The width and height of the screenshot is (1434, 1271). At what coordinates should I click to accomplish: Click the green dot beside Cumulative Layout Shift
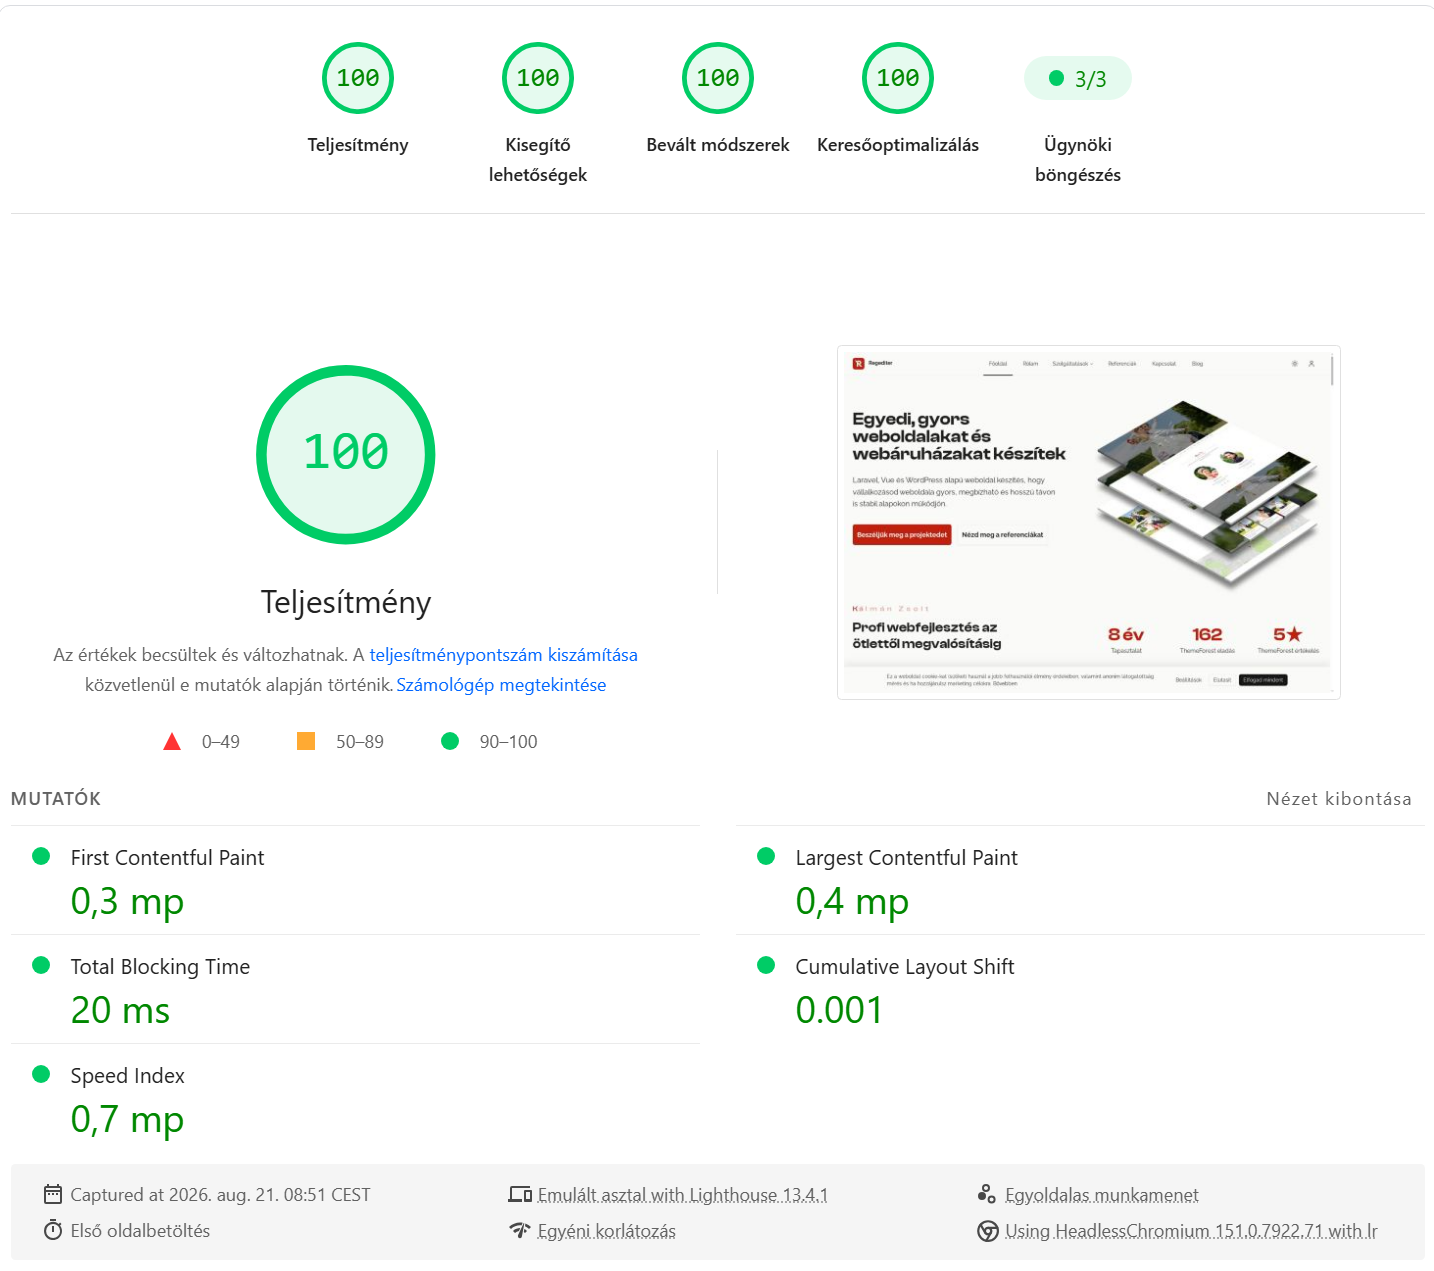point(766,965)
